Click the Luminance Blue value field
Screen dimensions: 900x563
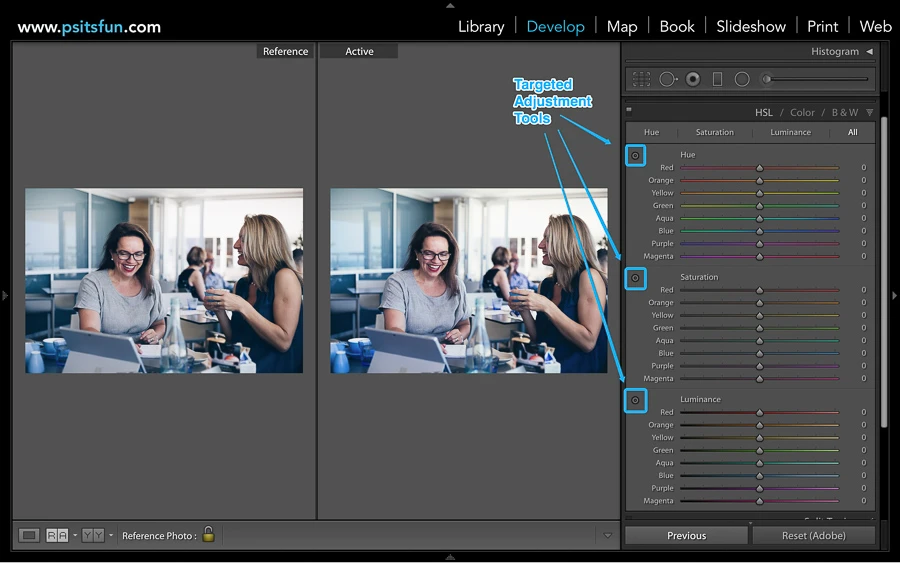coord(863,475)
